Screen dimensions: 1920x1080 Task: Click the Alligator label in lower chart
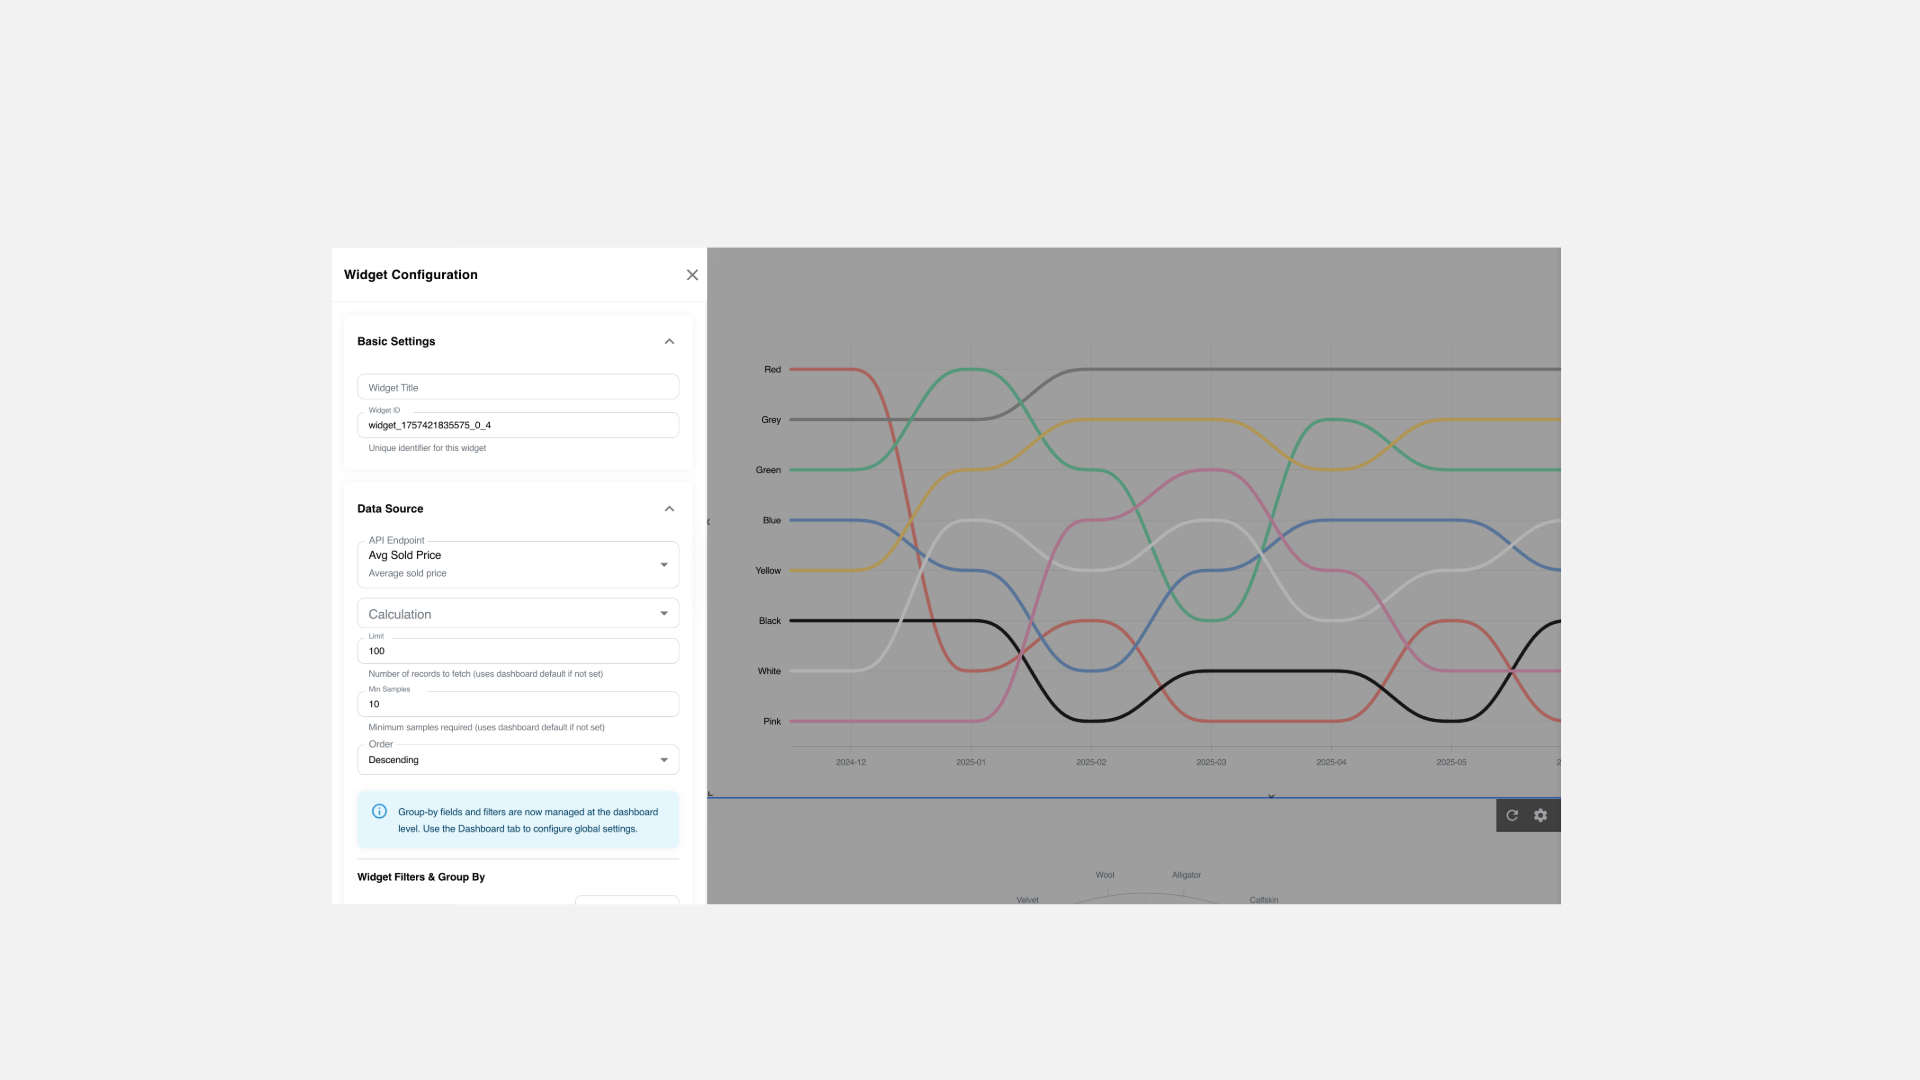point(1186,875)
